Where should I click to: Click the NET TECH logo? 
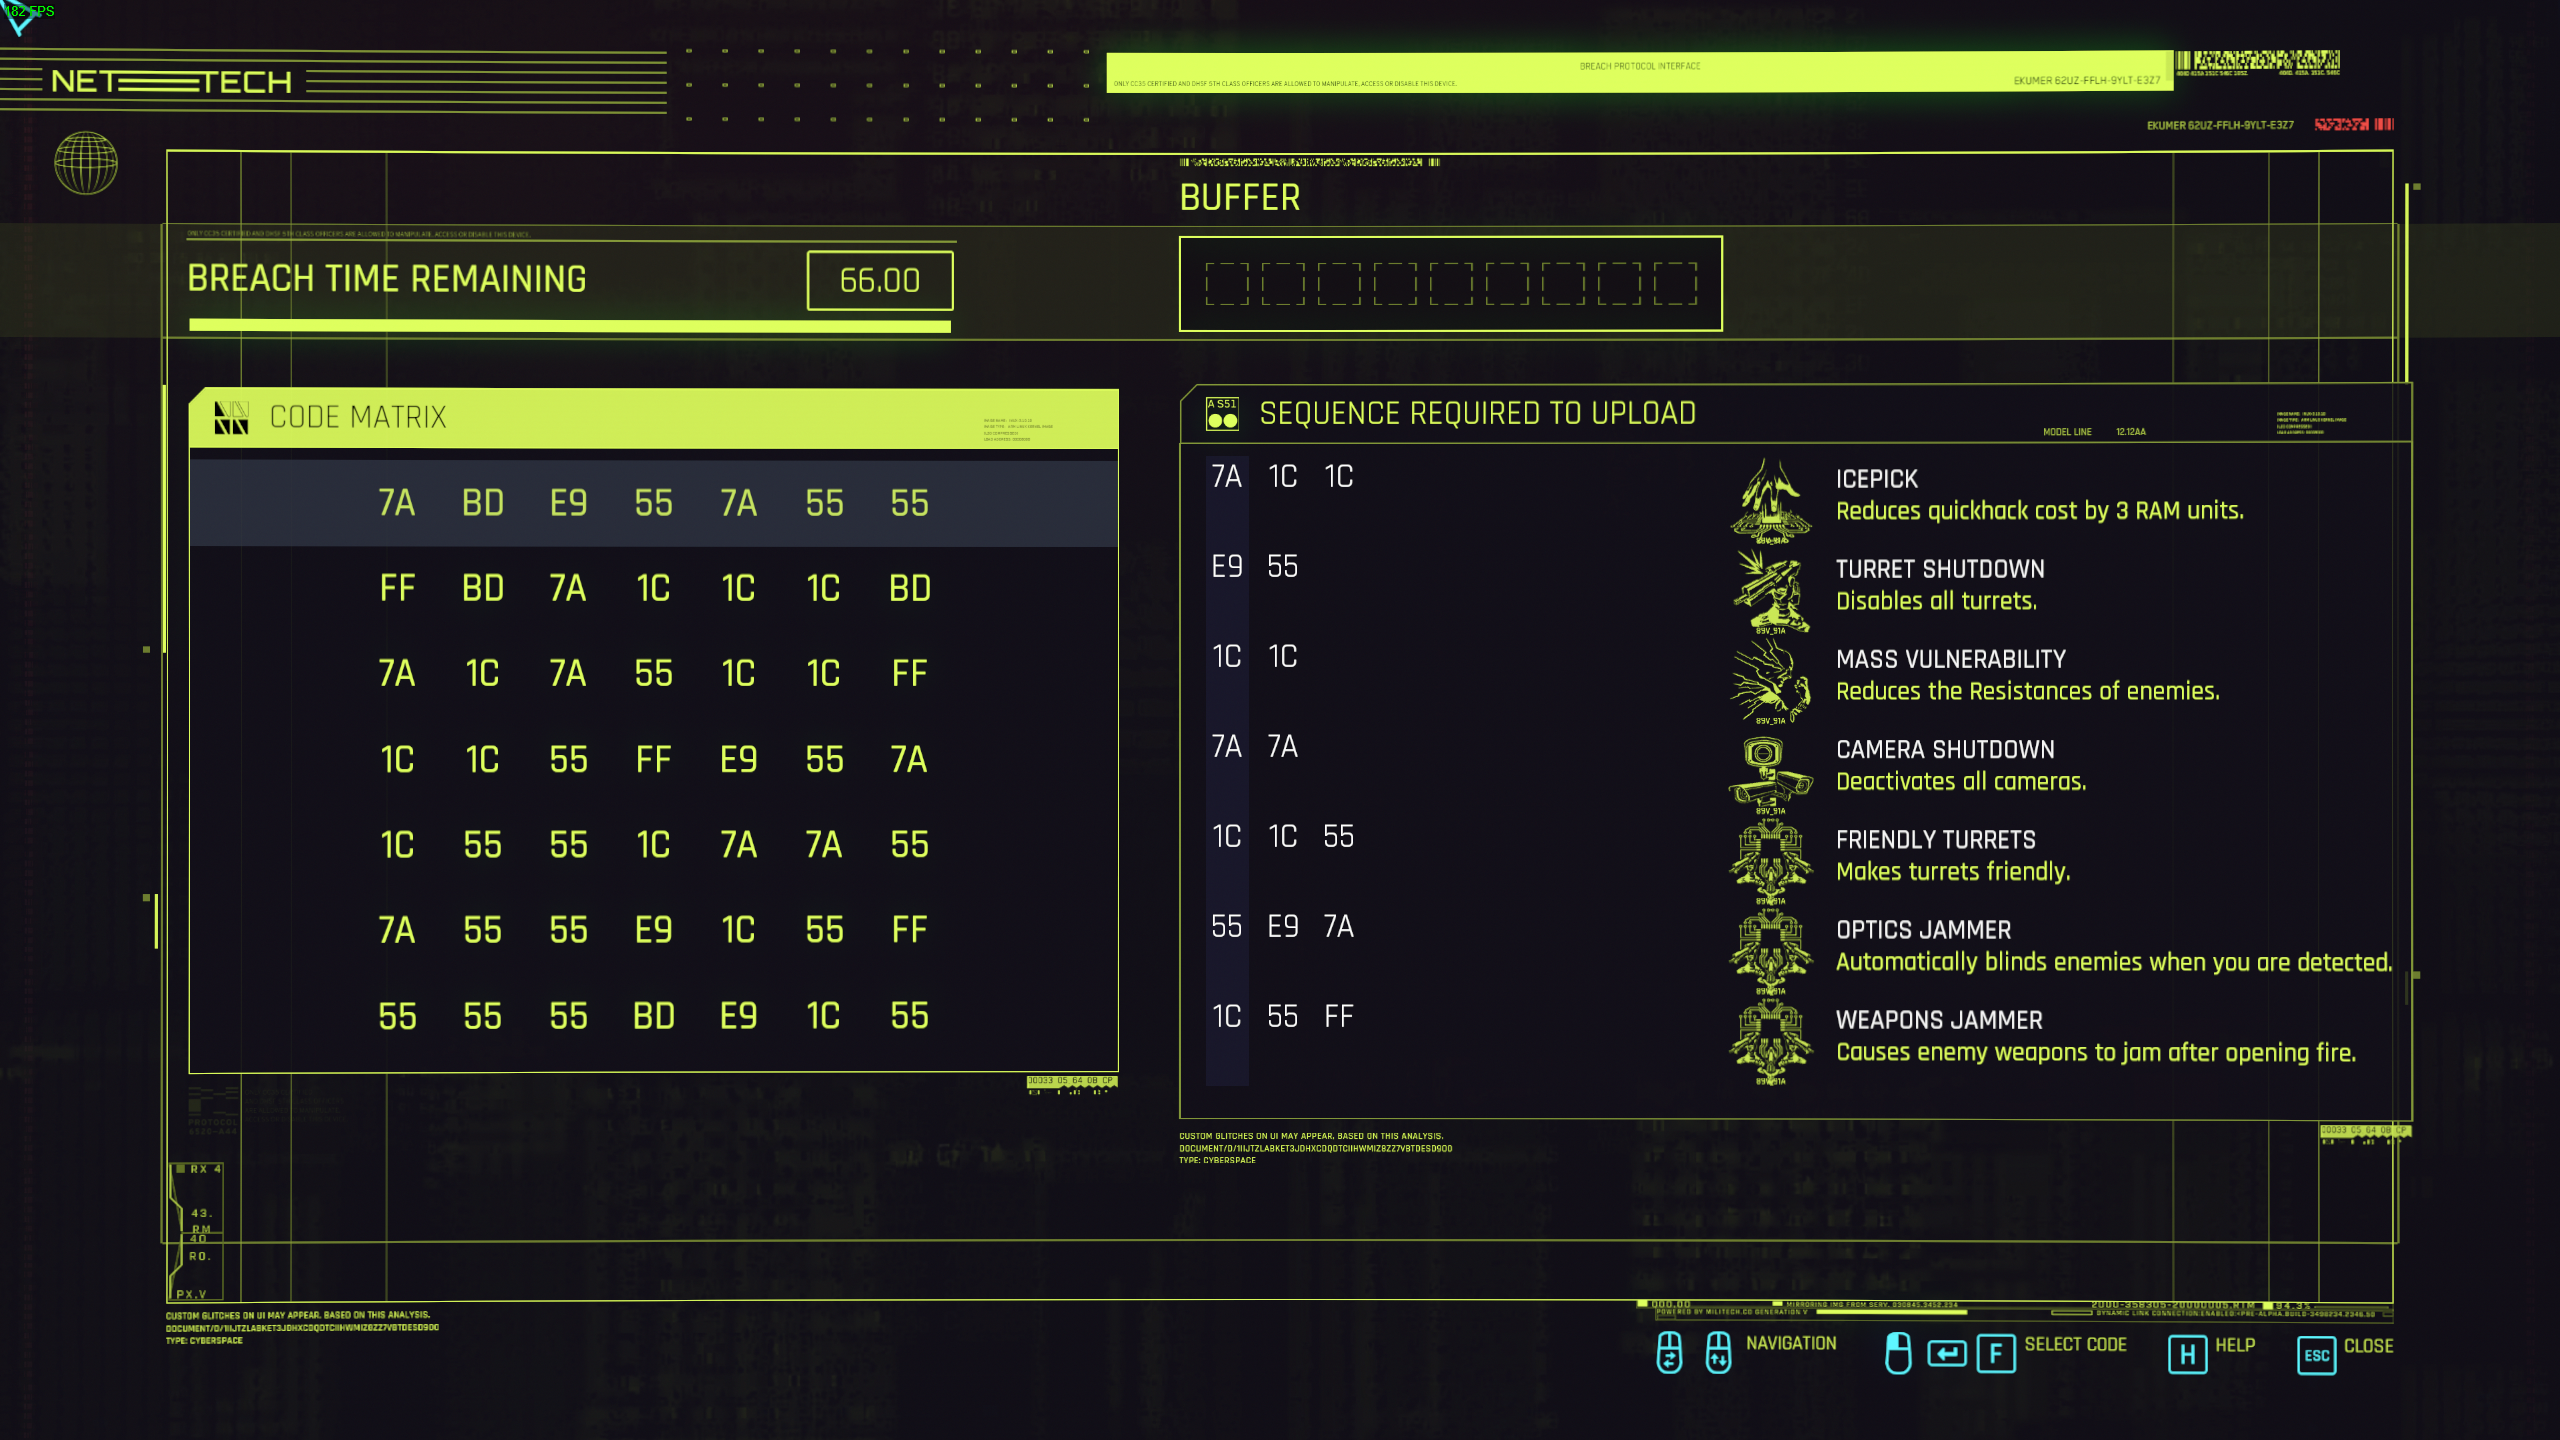tap(171, 82)
